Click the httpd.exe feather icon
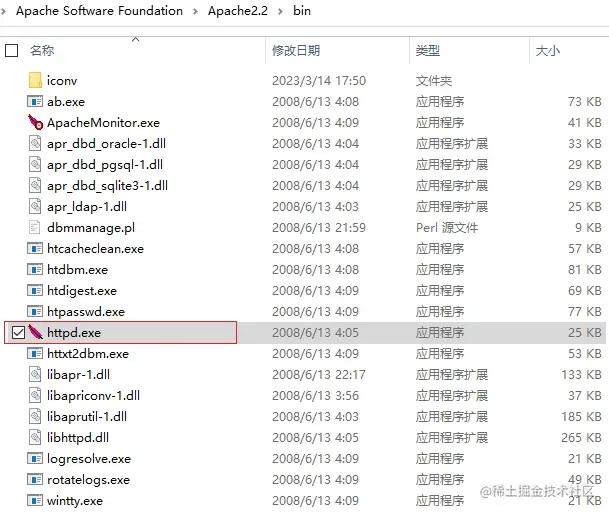Image resolution: width=609 pixels, height=513 pixels. [x=35, y=332]
